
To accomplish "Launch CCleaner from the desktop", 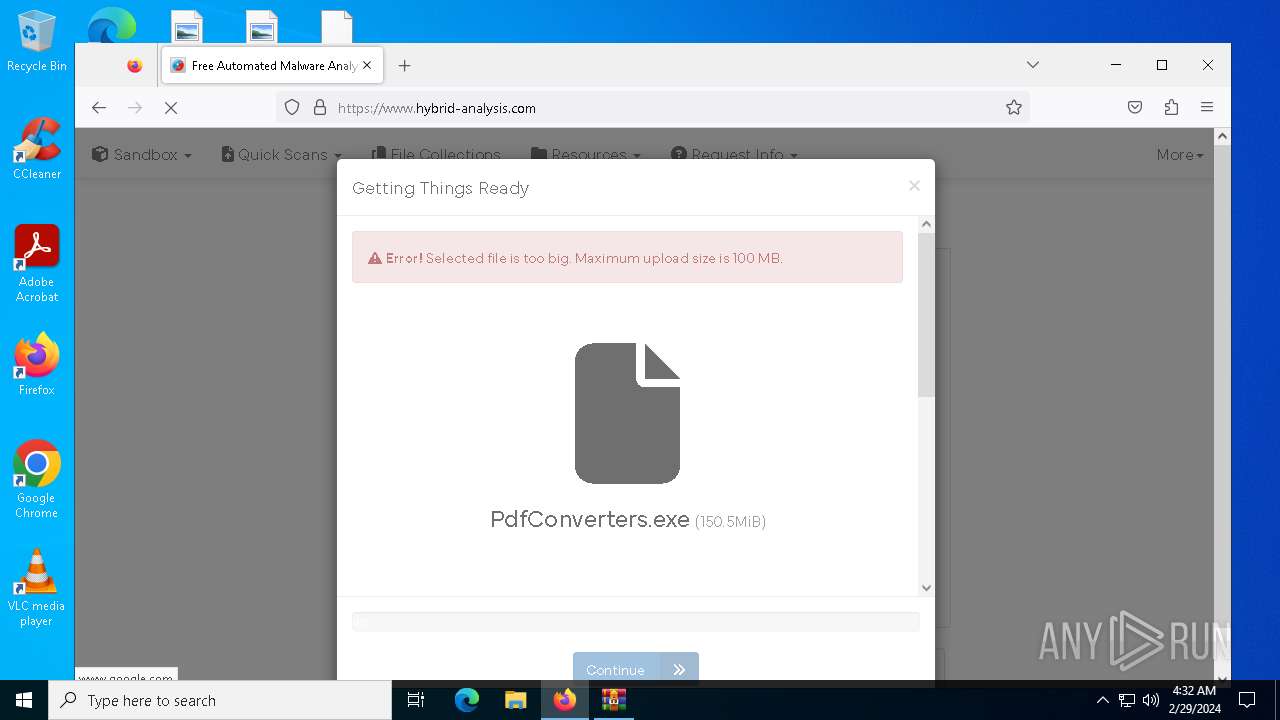I will click(x=37, y=149).
